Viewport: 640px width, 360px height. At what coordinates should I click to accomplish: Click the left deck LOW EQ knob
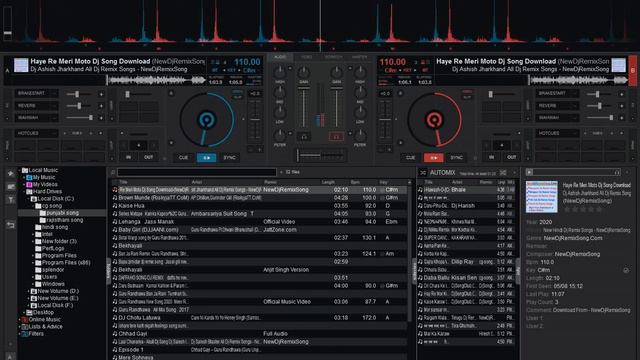pos(280,112)
